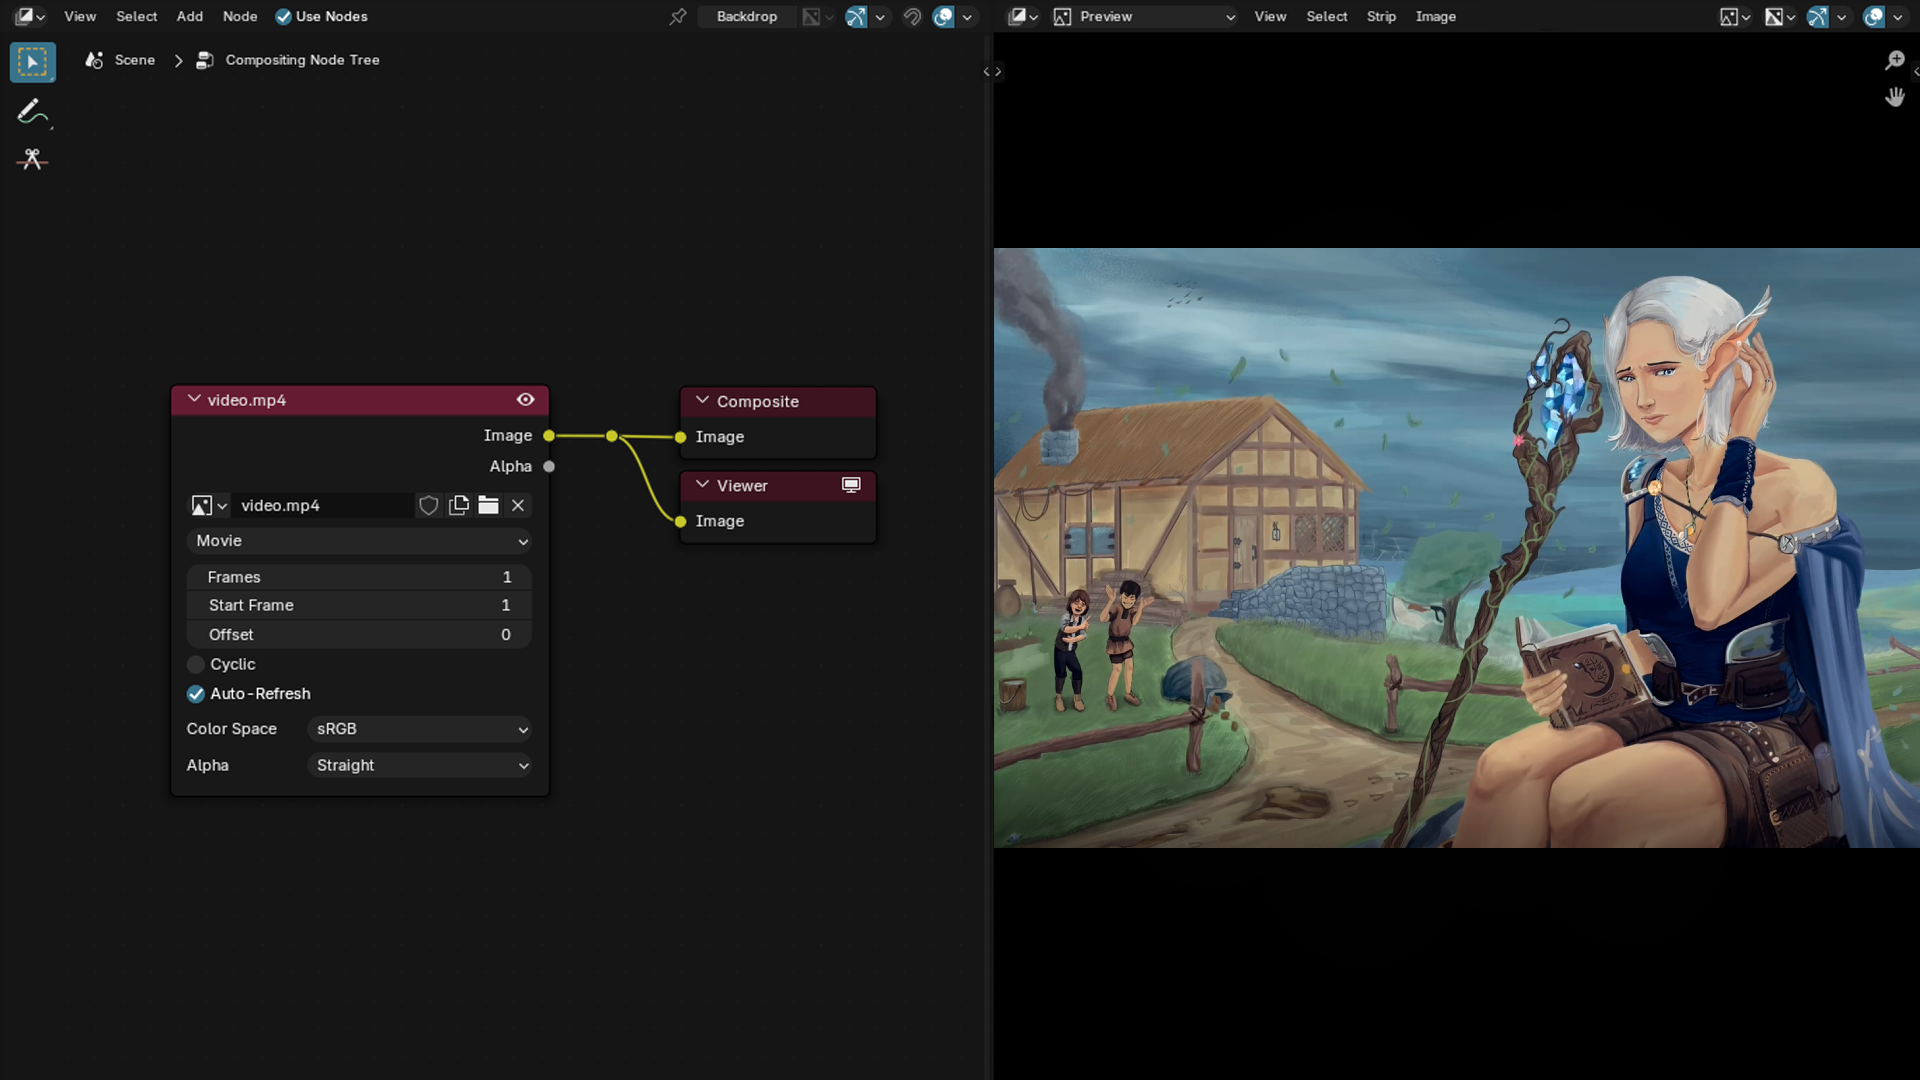Image resolution: width=1920 pixels, height=1080 pixels.
Task: Click the Alpha output socket
Action: pos(549,467)
